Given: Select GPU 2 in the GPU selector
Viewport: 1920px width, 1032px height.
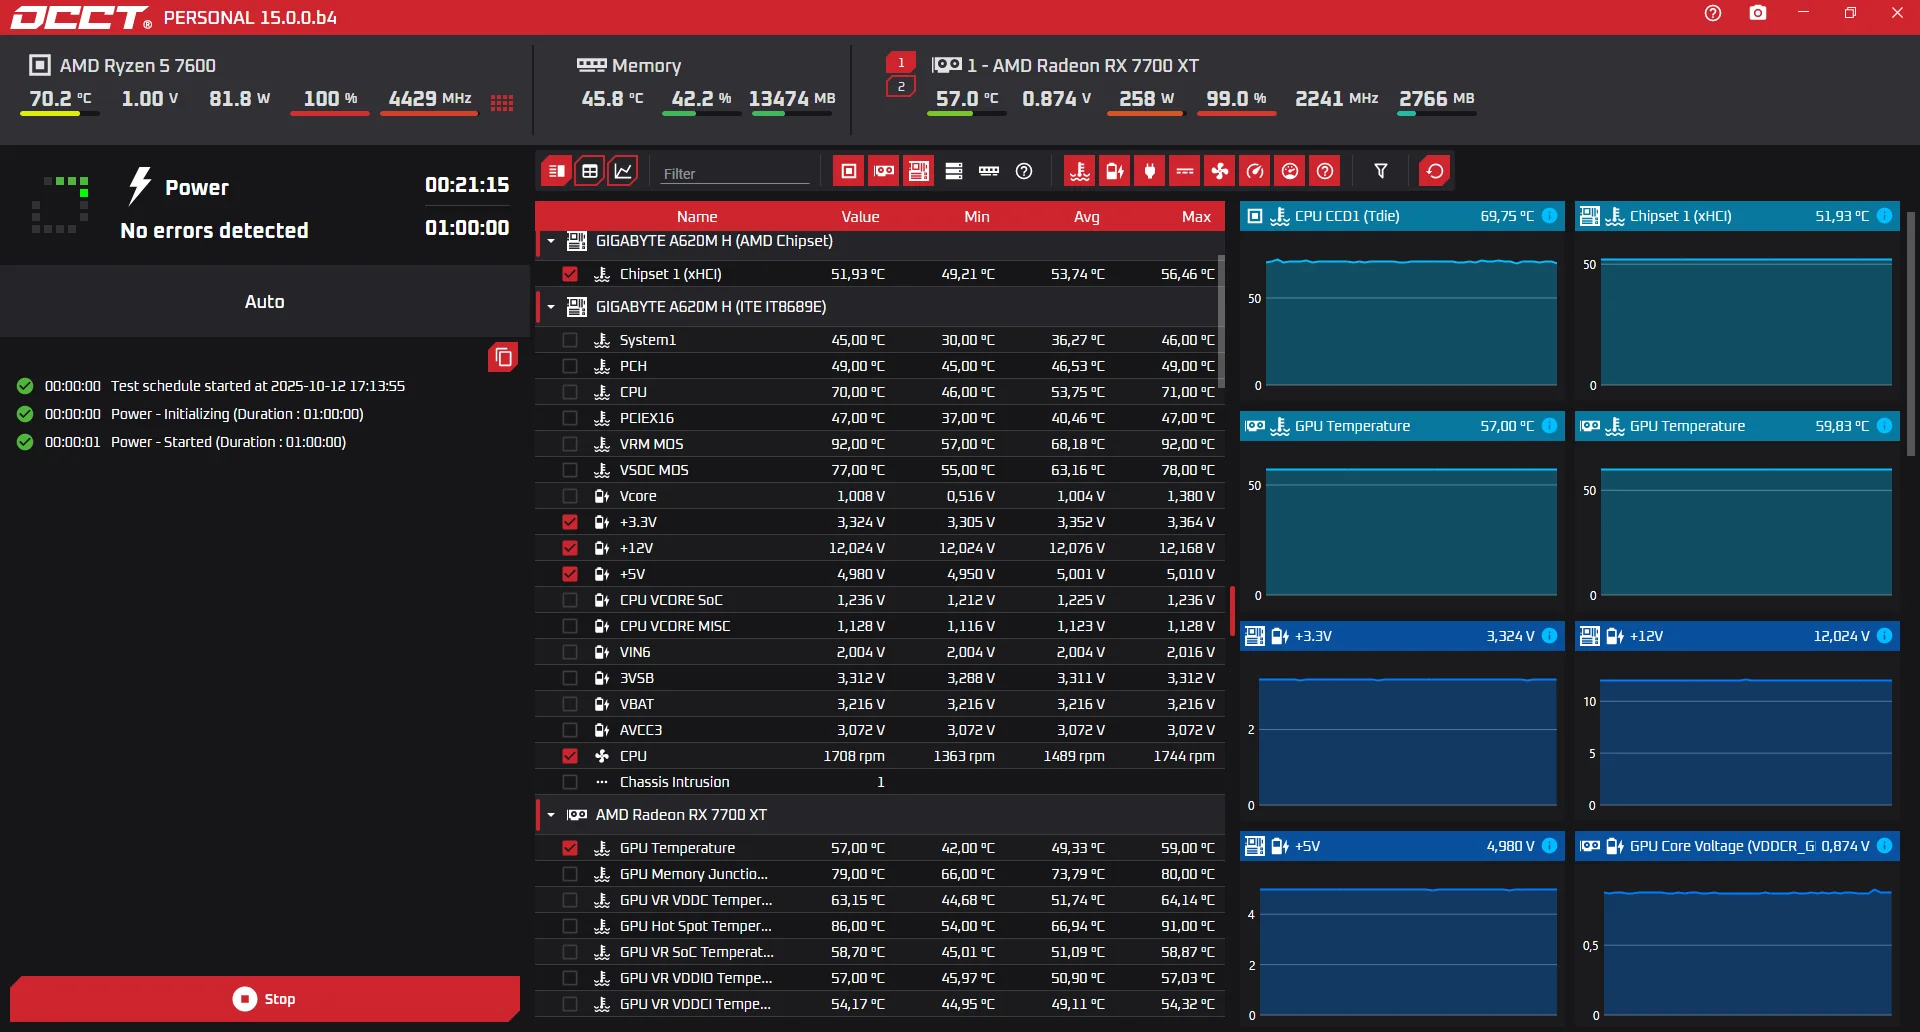Looking at the screenshot, I should click(901, 87).
